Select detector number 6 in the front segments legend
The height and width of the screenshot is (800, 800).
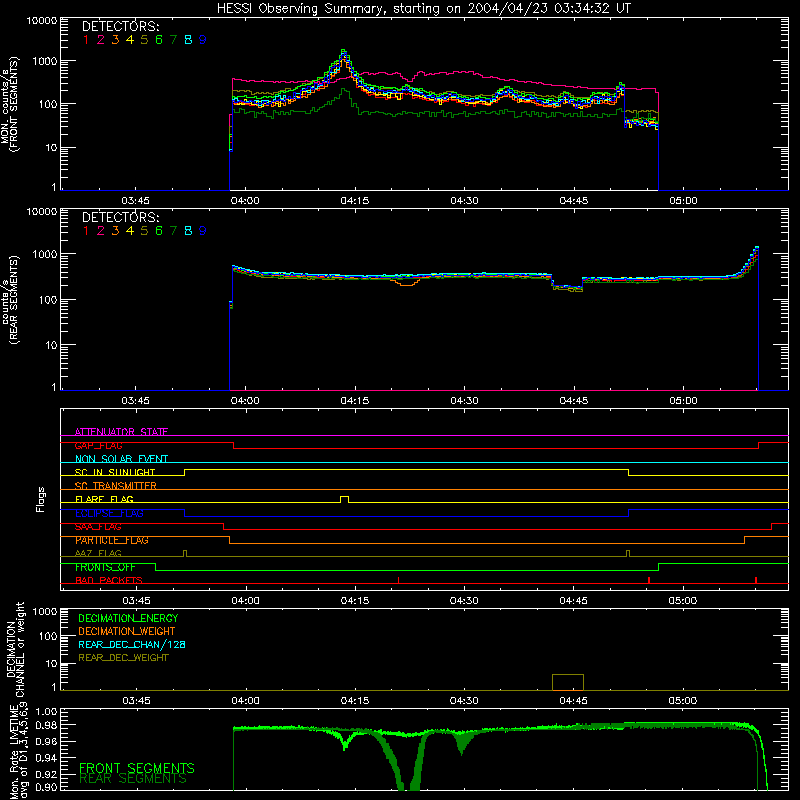159,40
